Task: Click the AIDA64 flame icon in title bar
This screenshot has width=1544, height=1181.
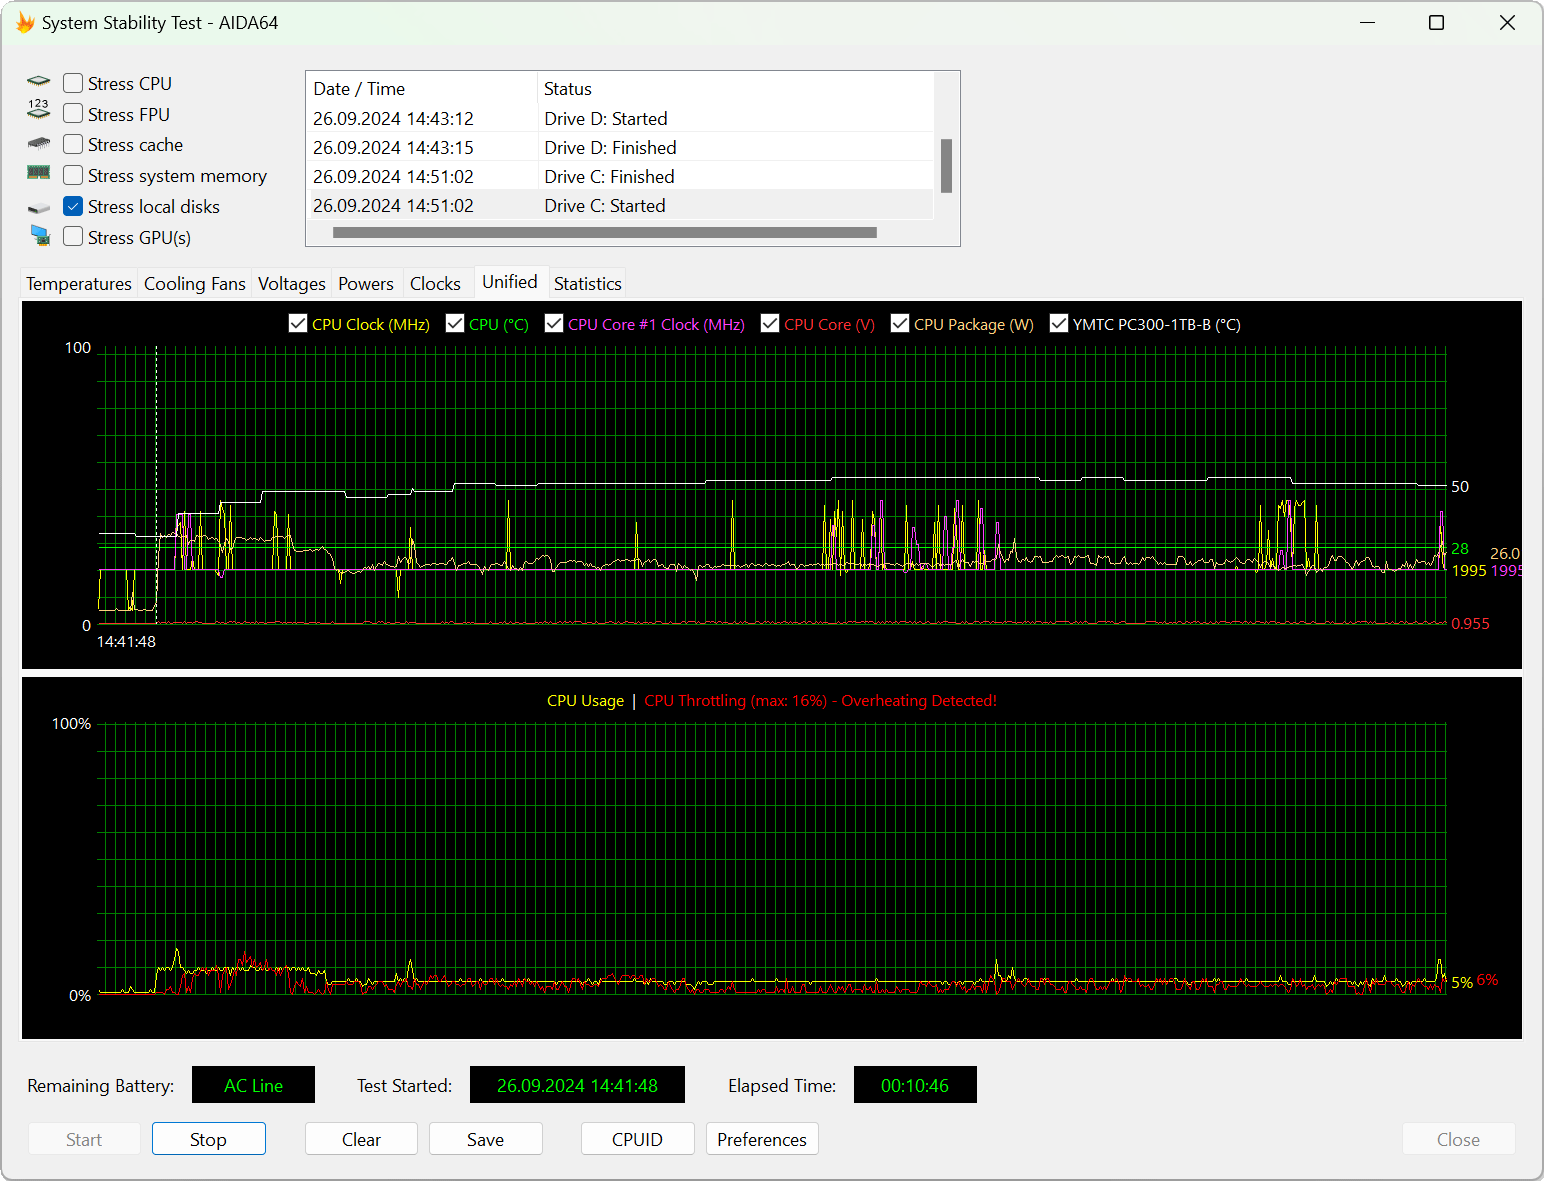Action: point(25,22)
